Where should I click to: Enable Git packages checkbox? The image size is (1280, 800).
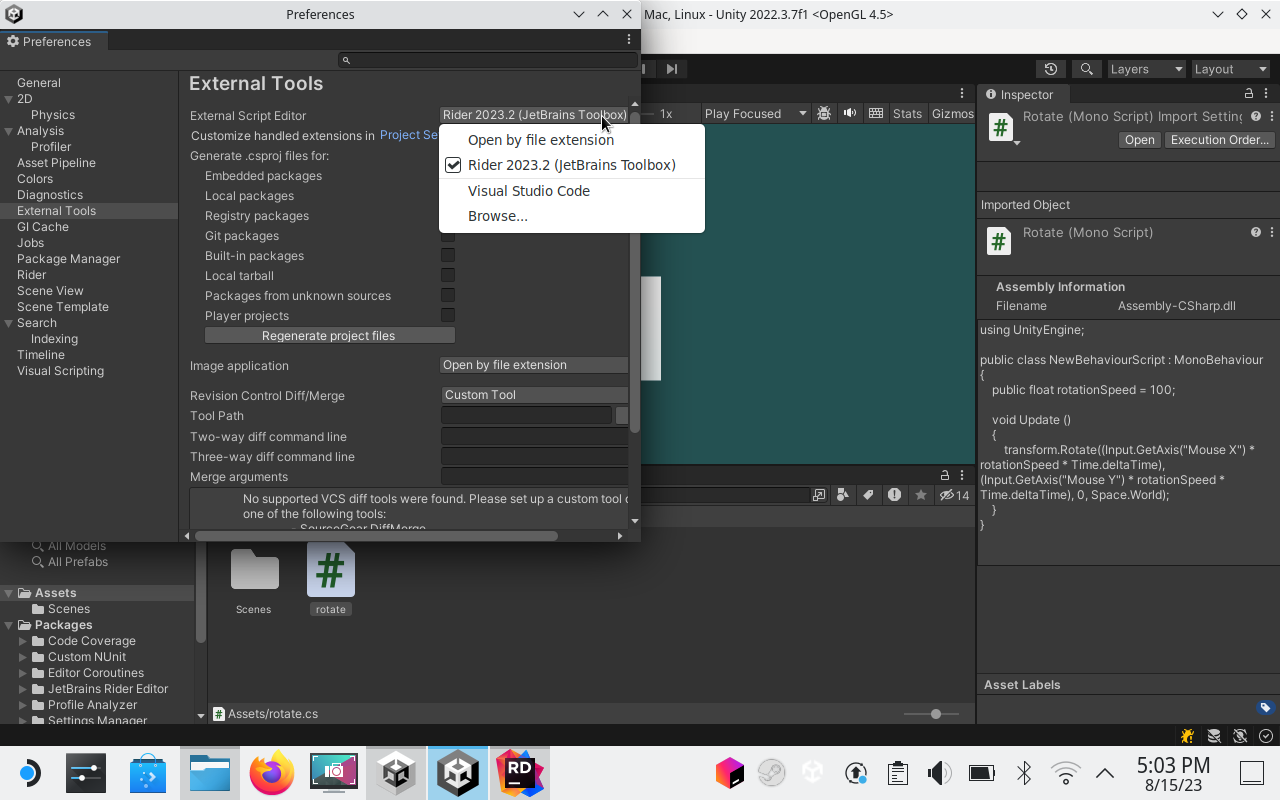click(x=448, y=236)
